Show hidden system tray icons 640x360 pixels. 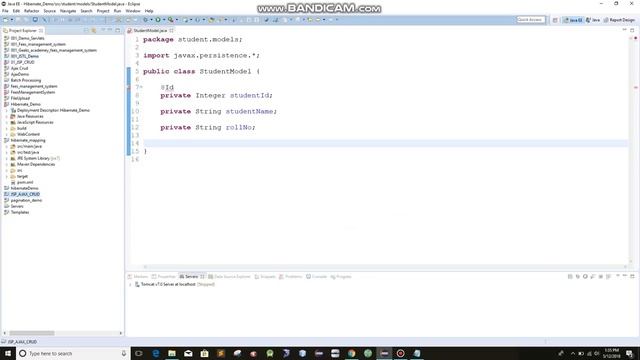(572, 353)
